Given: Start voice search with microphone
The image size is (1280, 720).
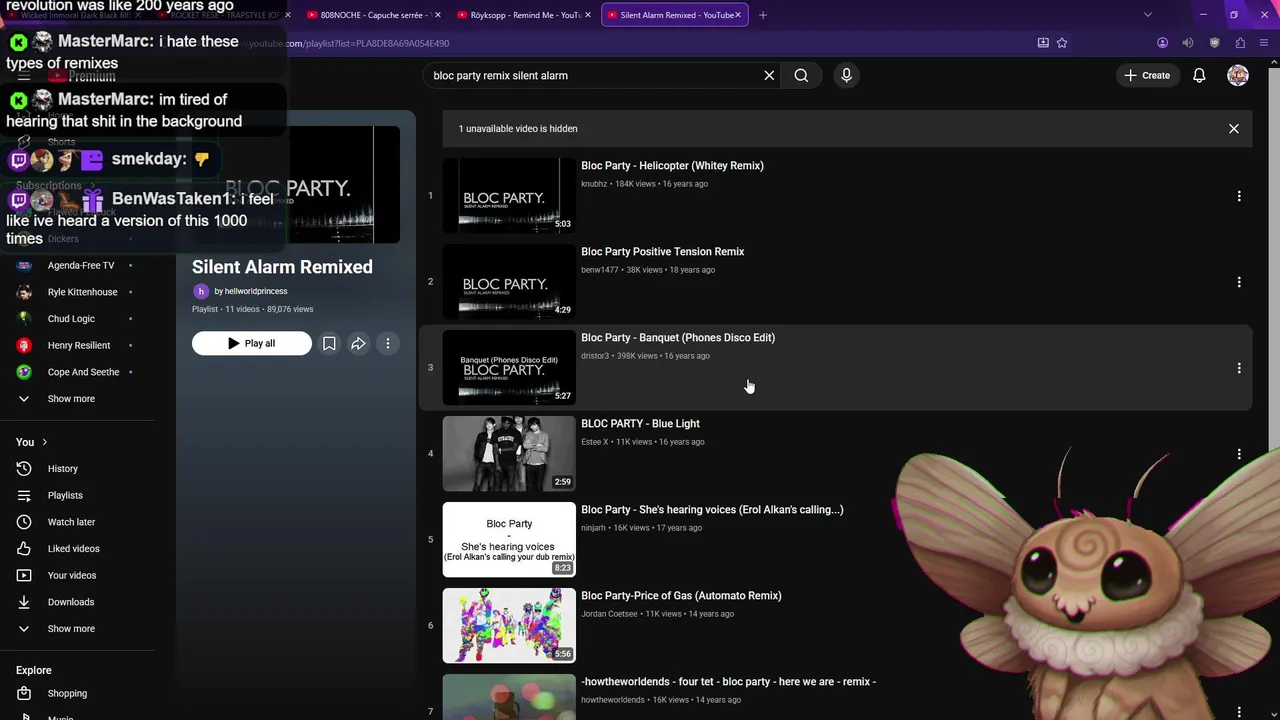Looking at the screenshot, I should tap(846, 75).
